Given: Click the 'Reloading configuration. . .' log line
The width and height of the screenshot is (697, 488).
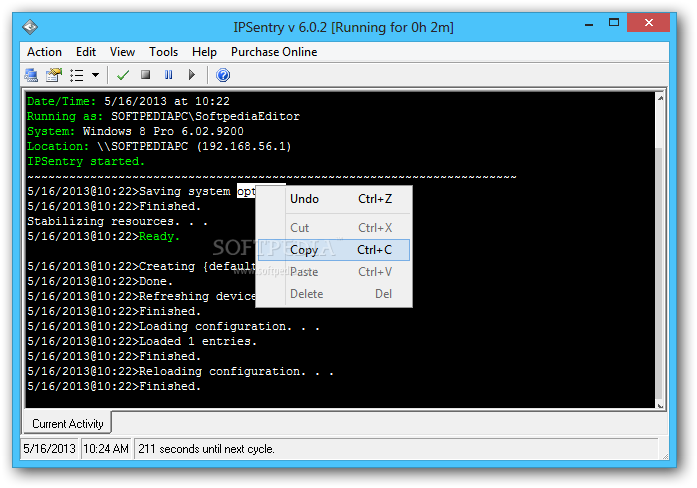Looking at the screenshot, I should pos(180,371).
